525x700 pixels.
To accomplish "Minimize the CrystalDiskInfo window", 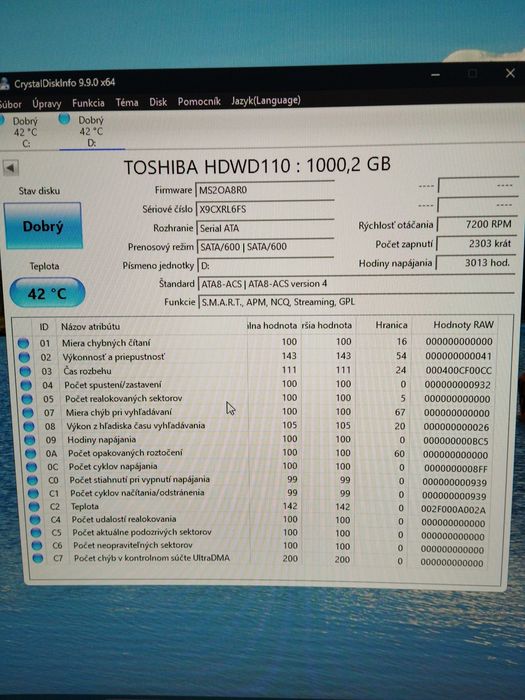I will pyautogui.click(x=436, y=75).
